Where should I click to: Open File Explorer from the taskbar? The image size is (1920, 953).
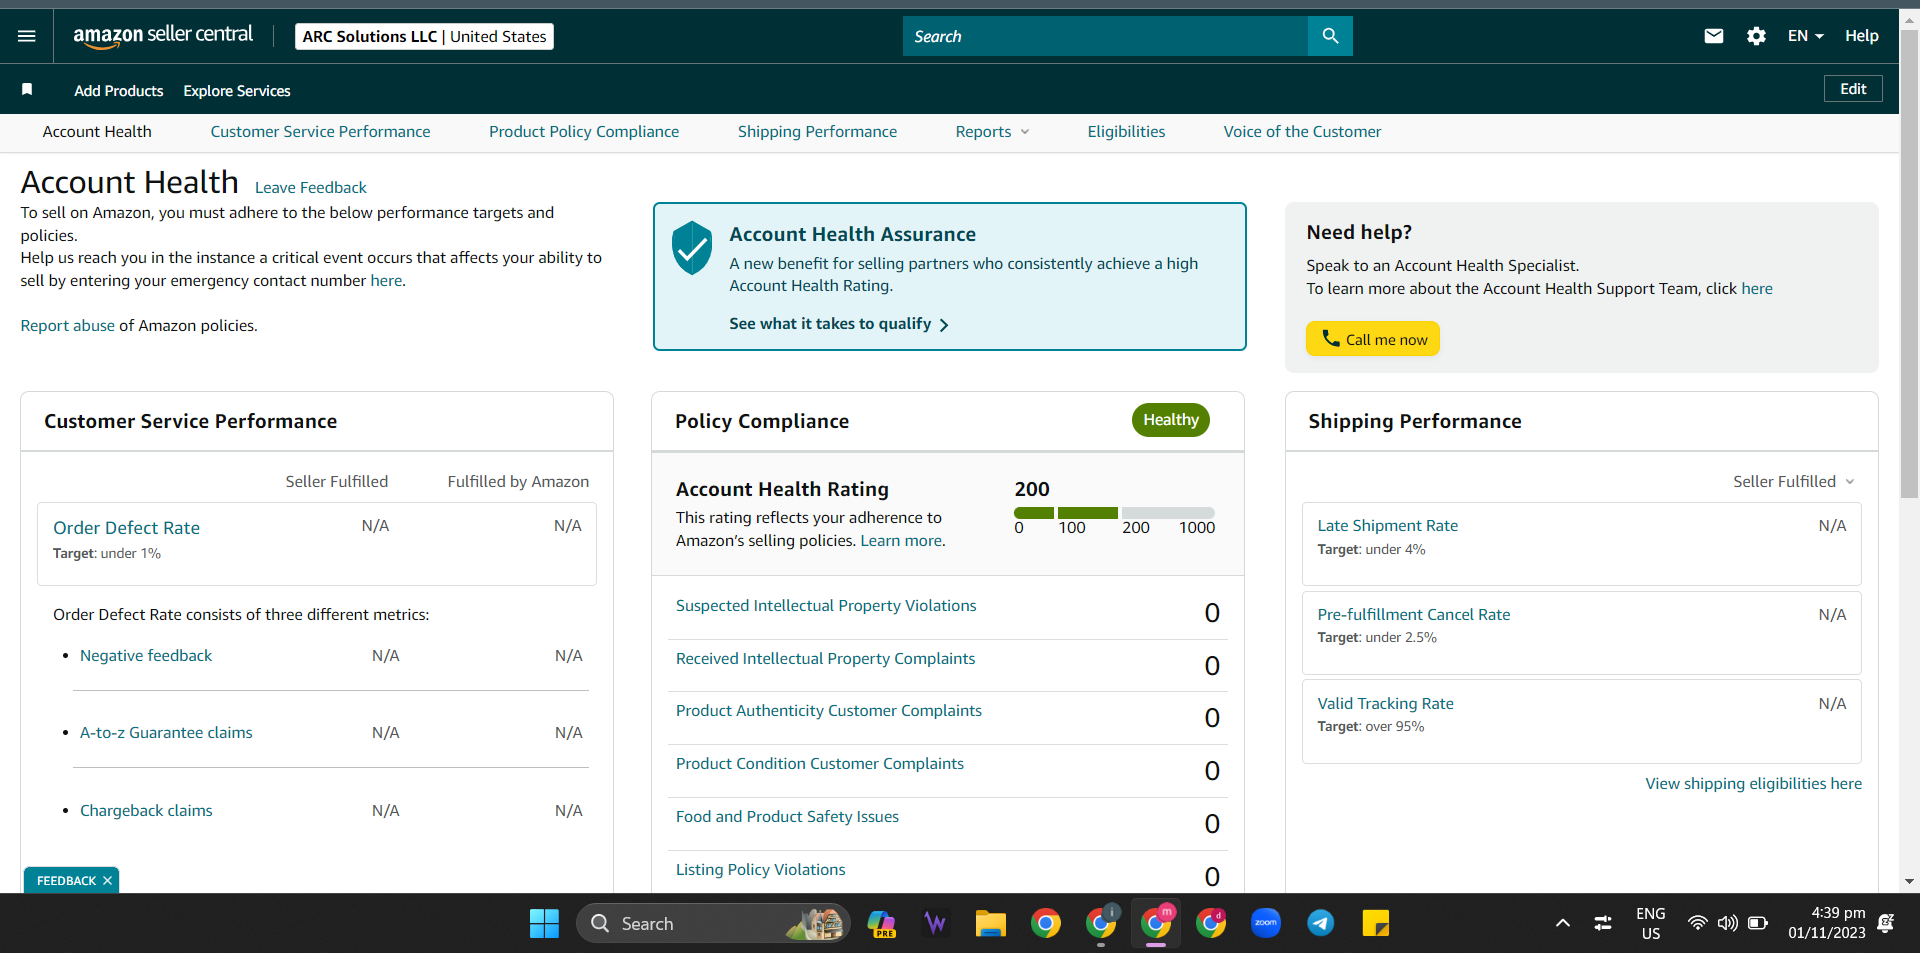click(x=990, y=923)
